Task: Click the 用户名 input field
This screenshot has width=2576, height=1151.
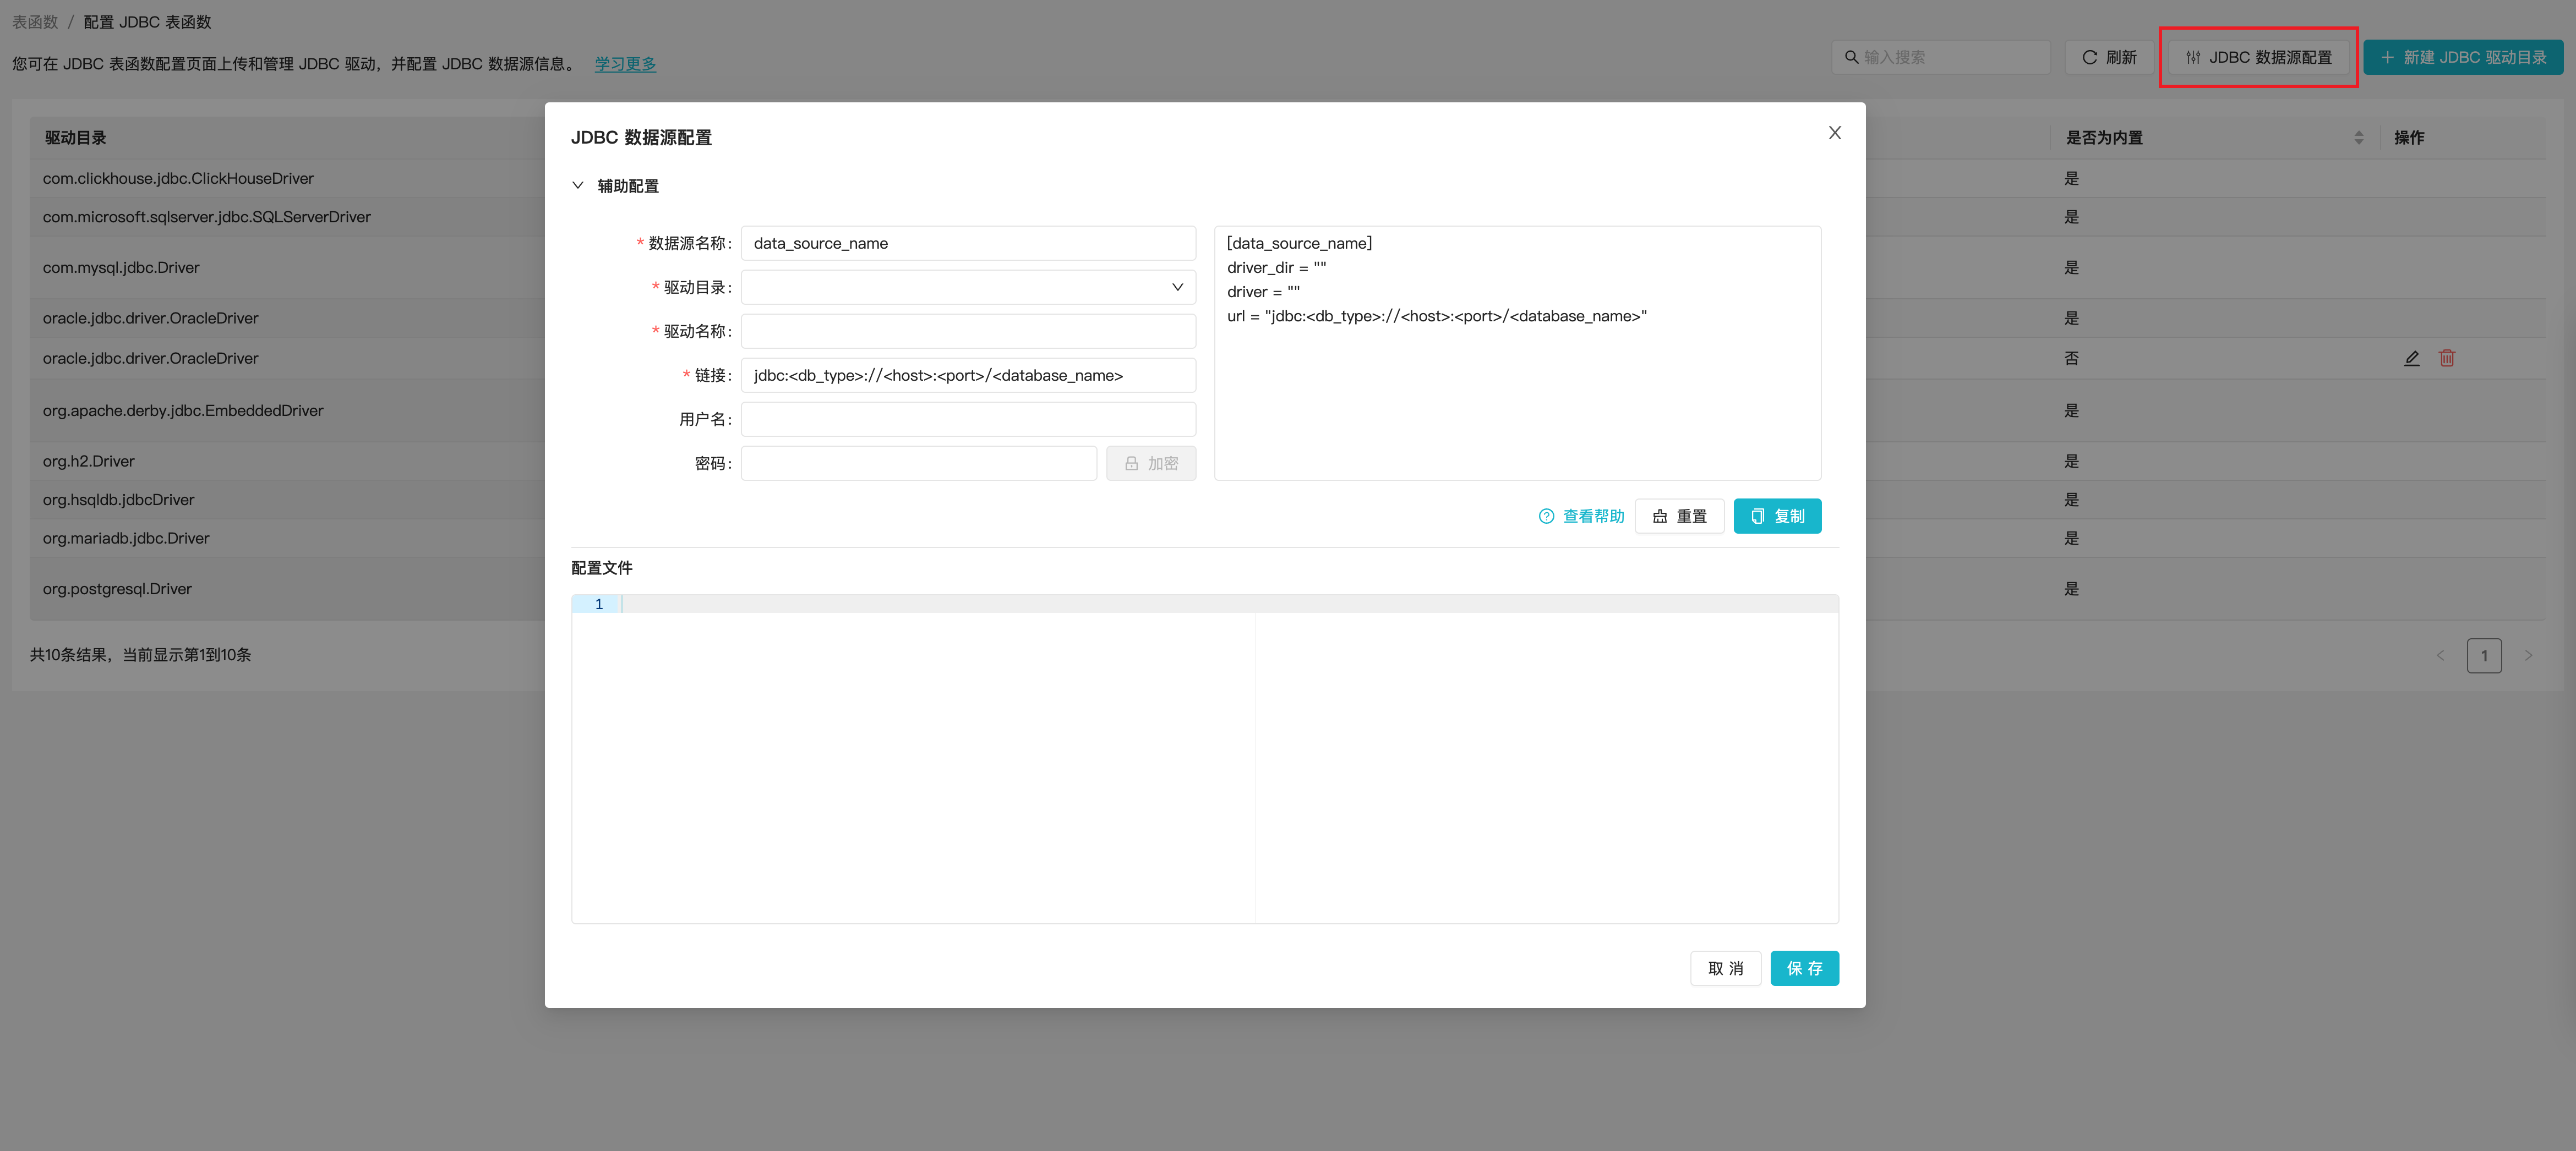Action: point(968,419)
